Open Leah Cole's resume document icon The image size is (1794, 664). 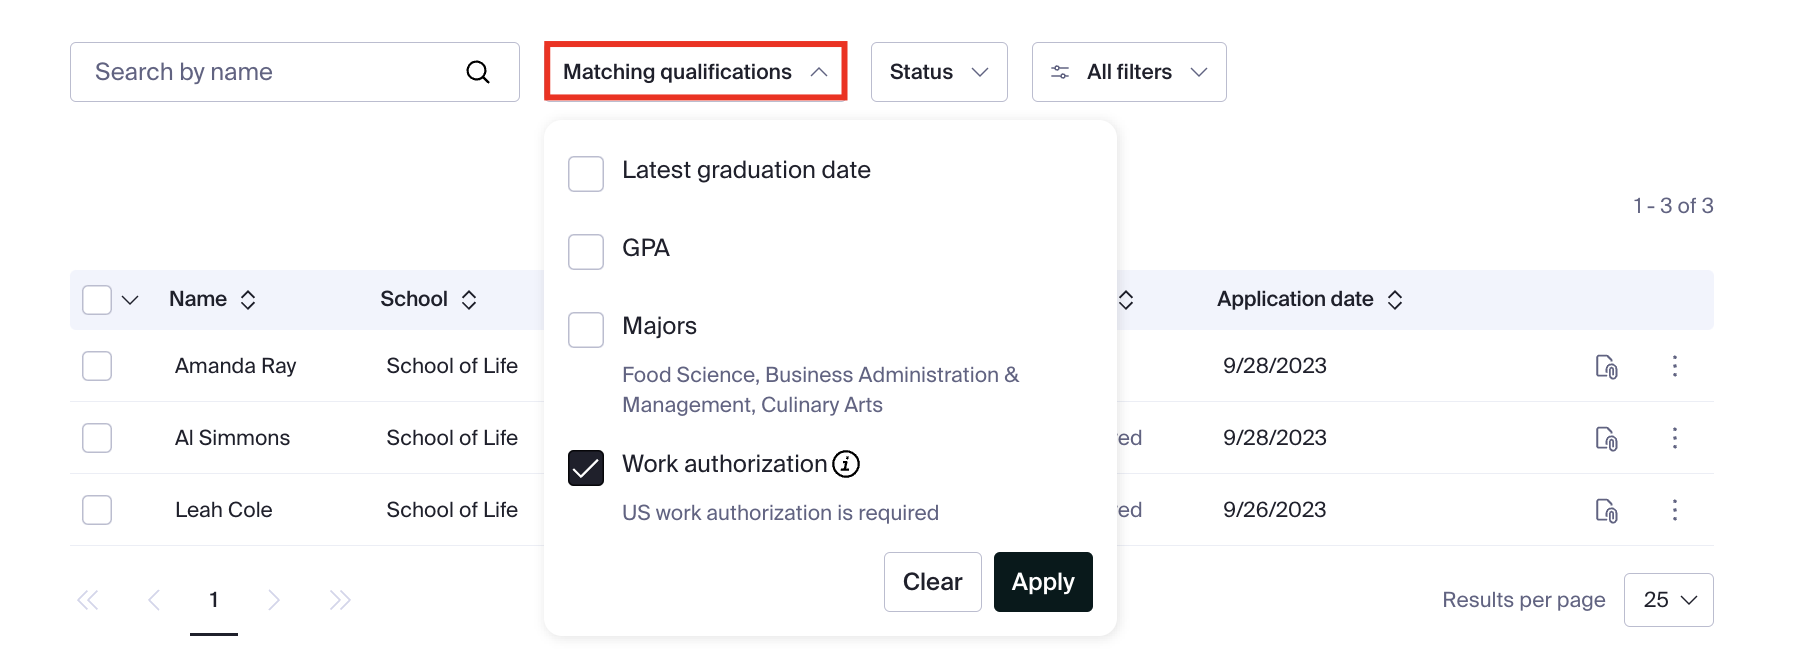(x=1606, y=511)
